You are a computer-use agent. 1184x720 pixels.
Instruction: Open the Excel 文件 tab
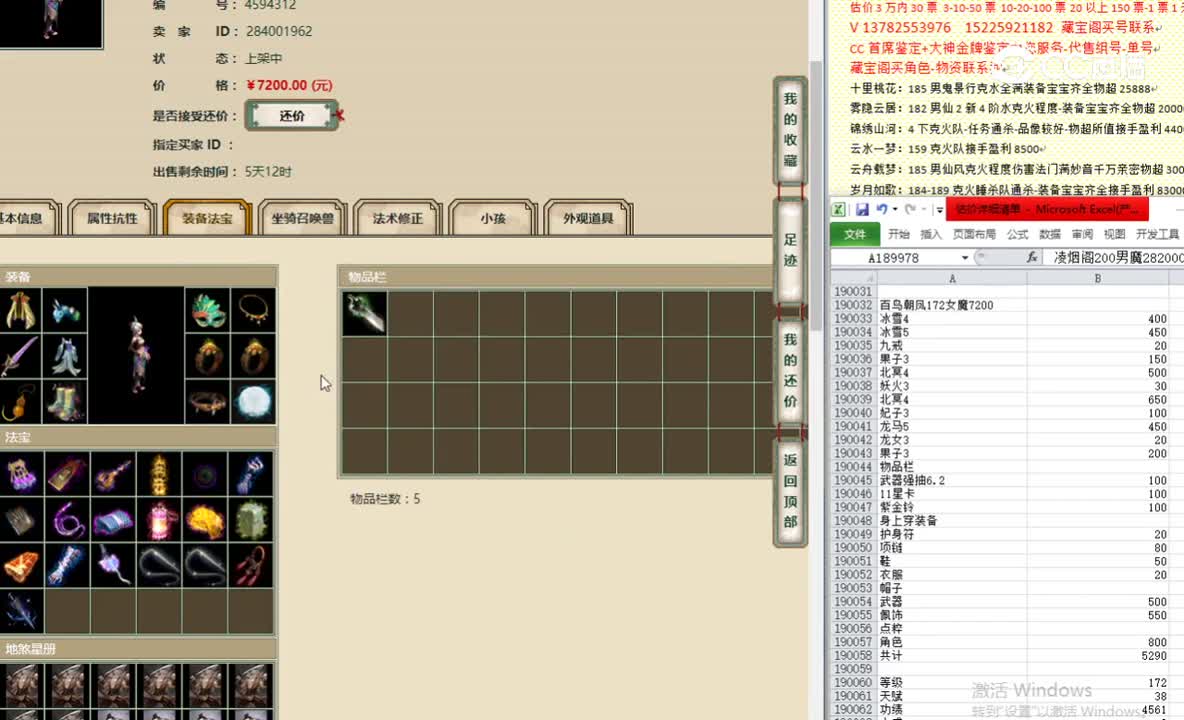coord(855,234)
